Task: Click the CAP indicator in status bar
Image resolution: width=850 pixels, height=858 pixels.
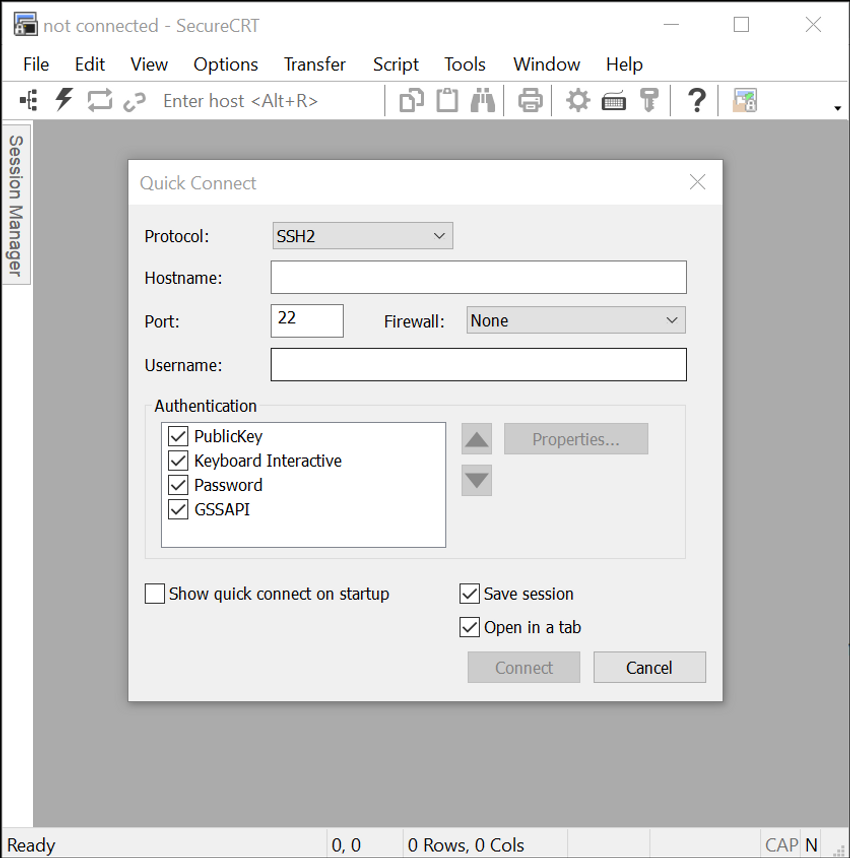Action: click(781, 845)
